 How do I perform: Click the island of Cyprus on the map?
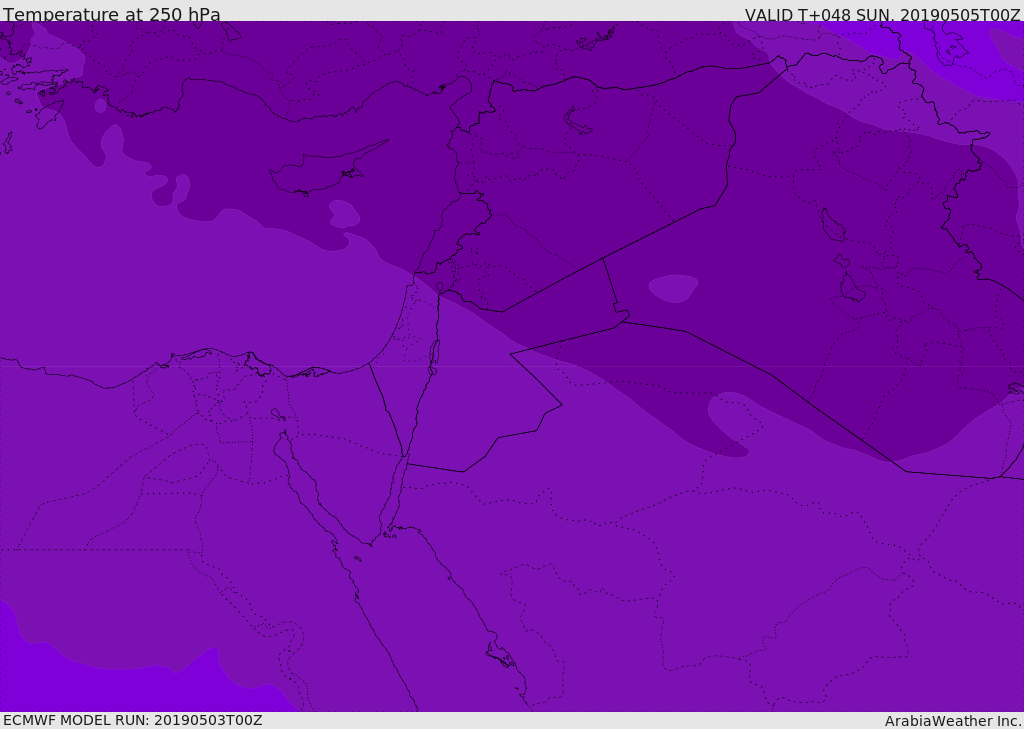[x=320, y=173]
